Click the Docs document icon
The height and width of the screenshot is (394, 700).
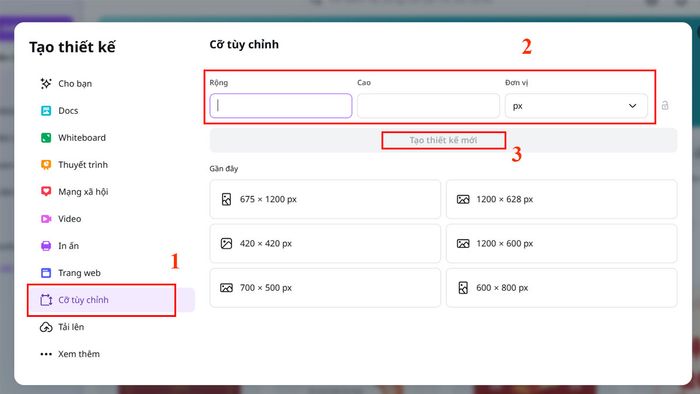(x=46, y=111)
